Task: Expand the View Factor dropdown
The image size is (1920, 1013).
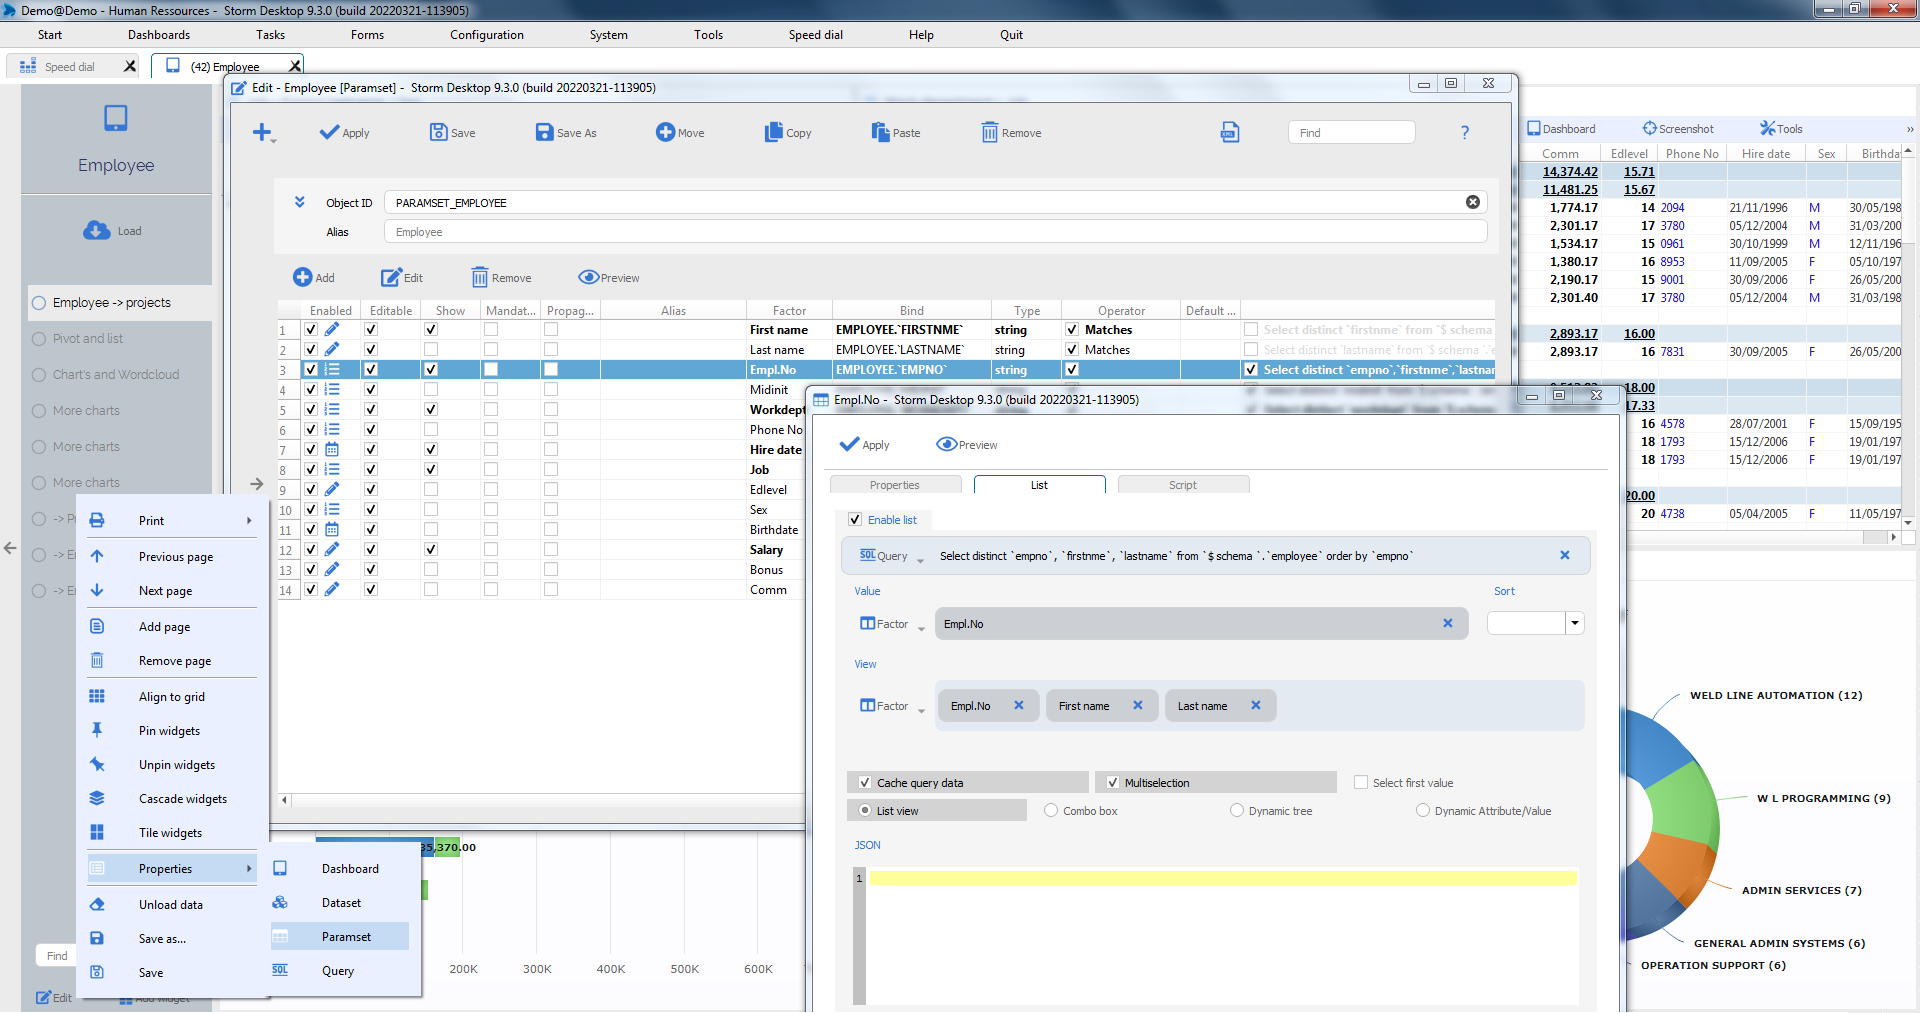Action: tap(921, 710)
